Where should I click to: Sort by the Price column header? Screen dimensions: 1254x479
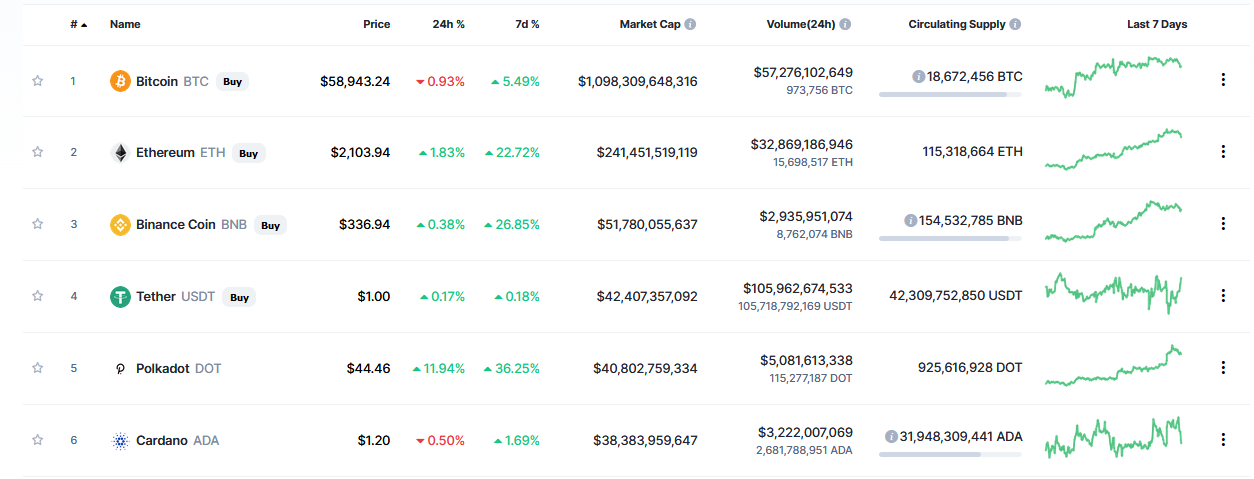point(377,24)
